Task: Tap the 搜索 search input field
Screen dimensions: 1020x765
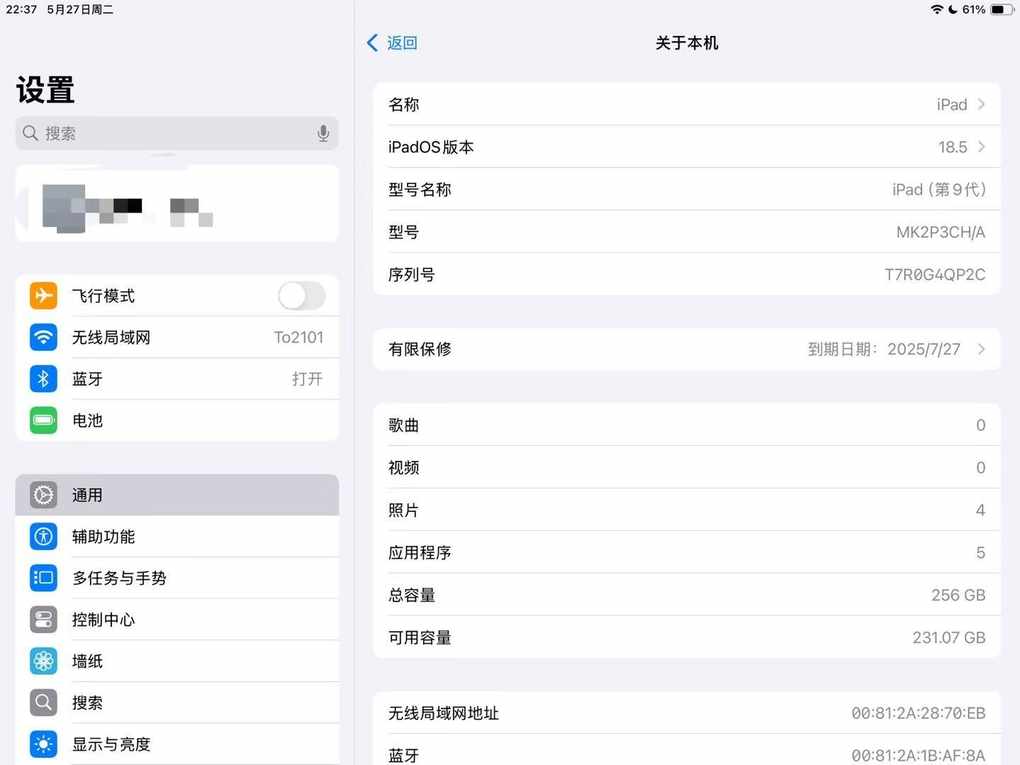Action: tap(177, 133)
